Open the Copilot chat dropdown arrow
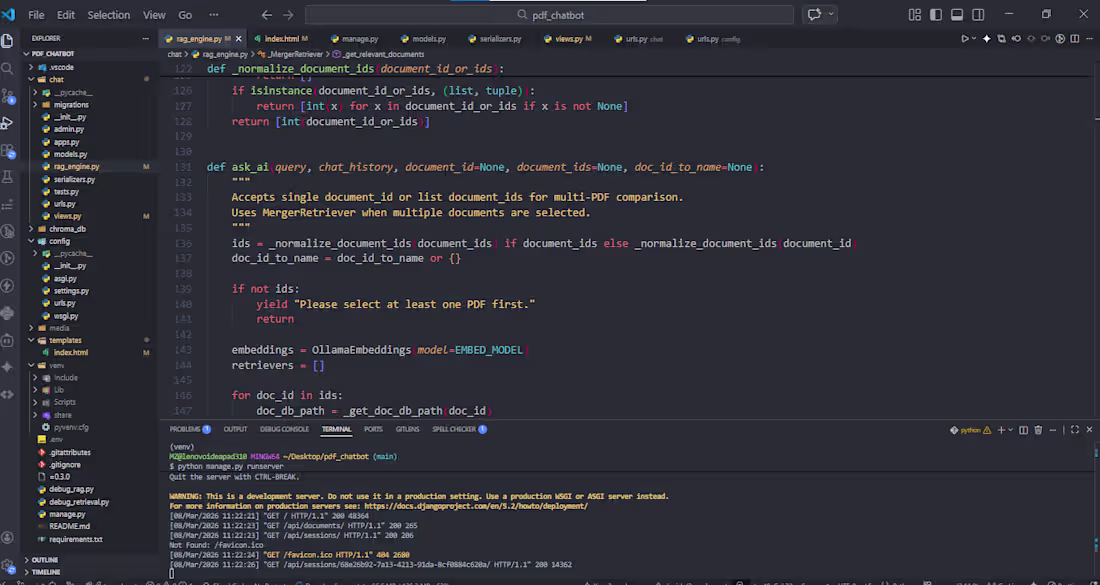 click(x=831, y=15)
